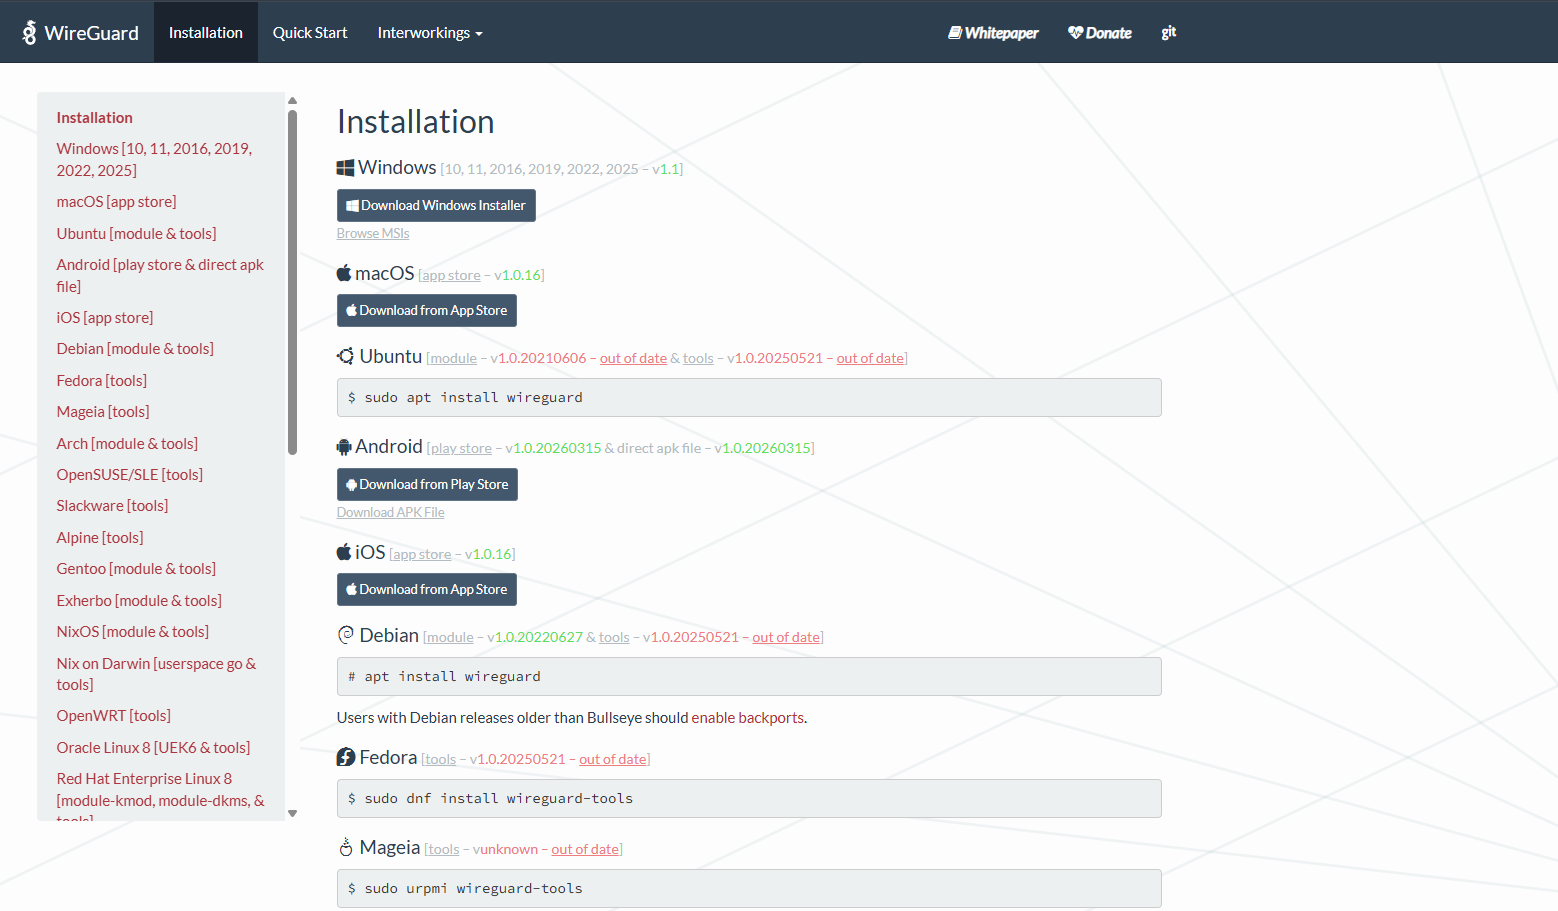Click the book icon next to Whitepaper
Viewport: 1558px width, 911px height.
pos(955,33)
